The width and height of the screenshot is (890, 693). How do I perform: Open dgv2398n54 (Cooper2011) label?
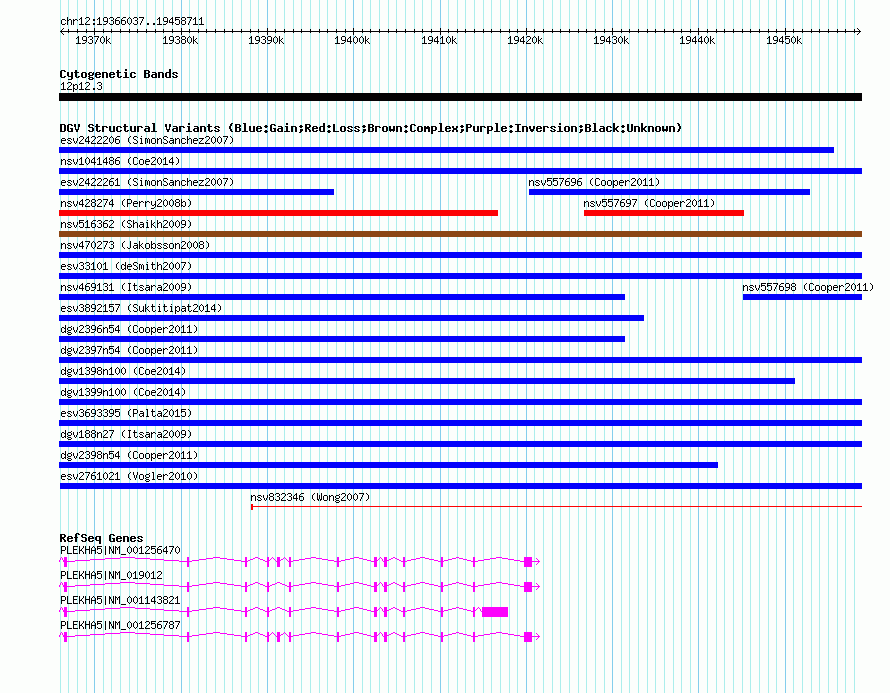(129, 455)
